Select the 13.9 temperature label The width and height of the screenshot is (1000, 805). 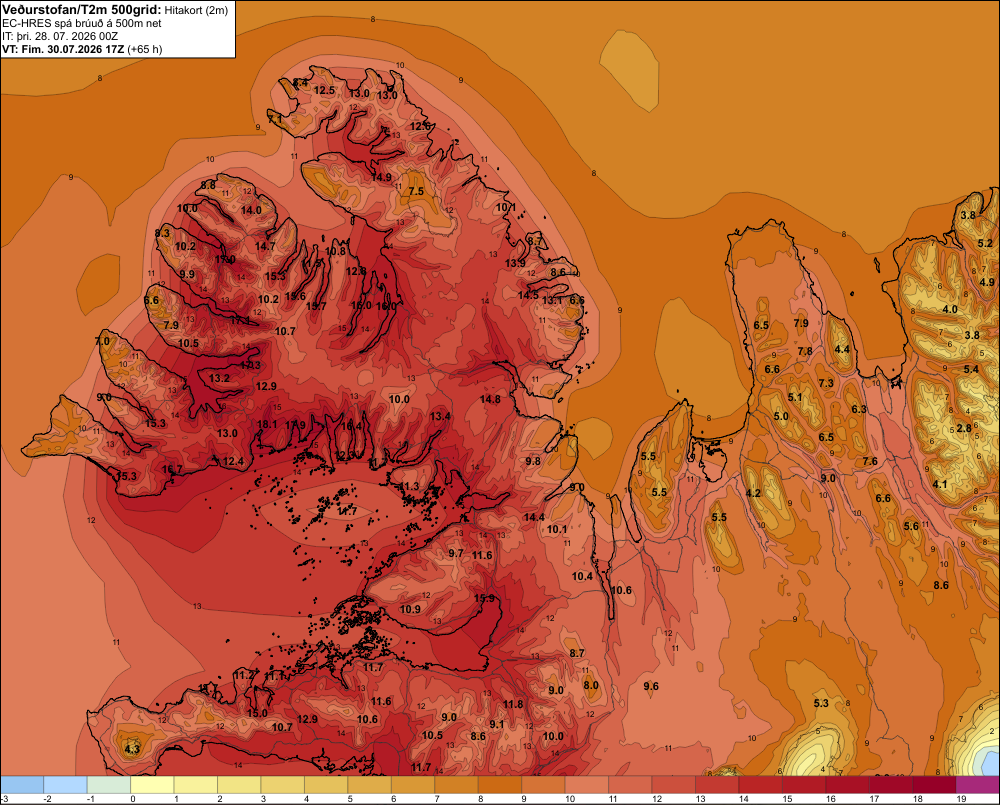coord(515,263)
